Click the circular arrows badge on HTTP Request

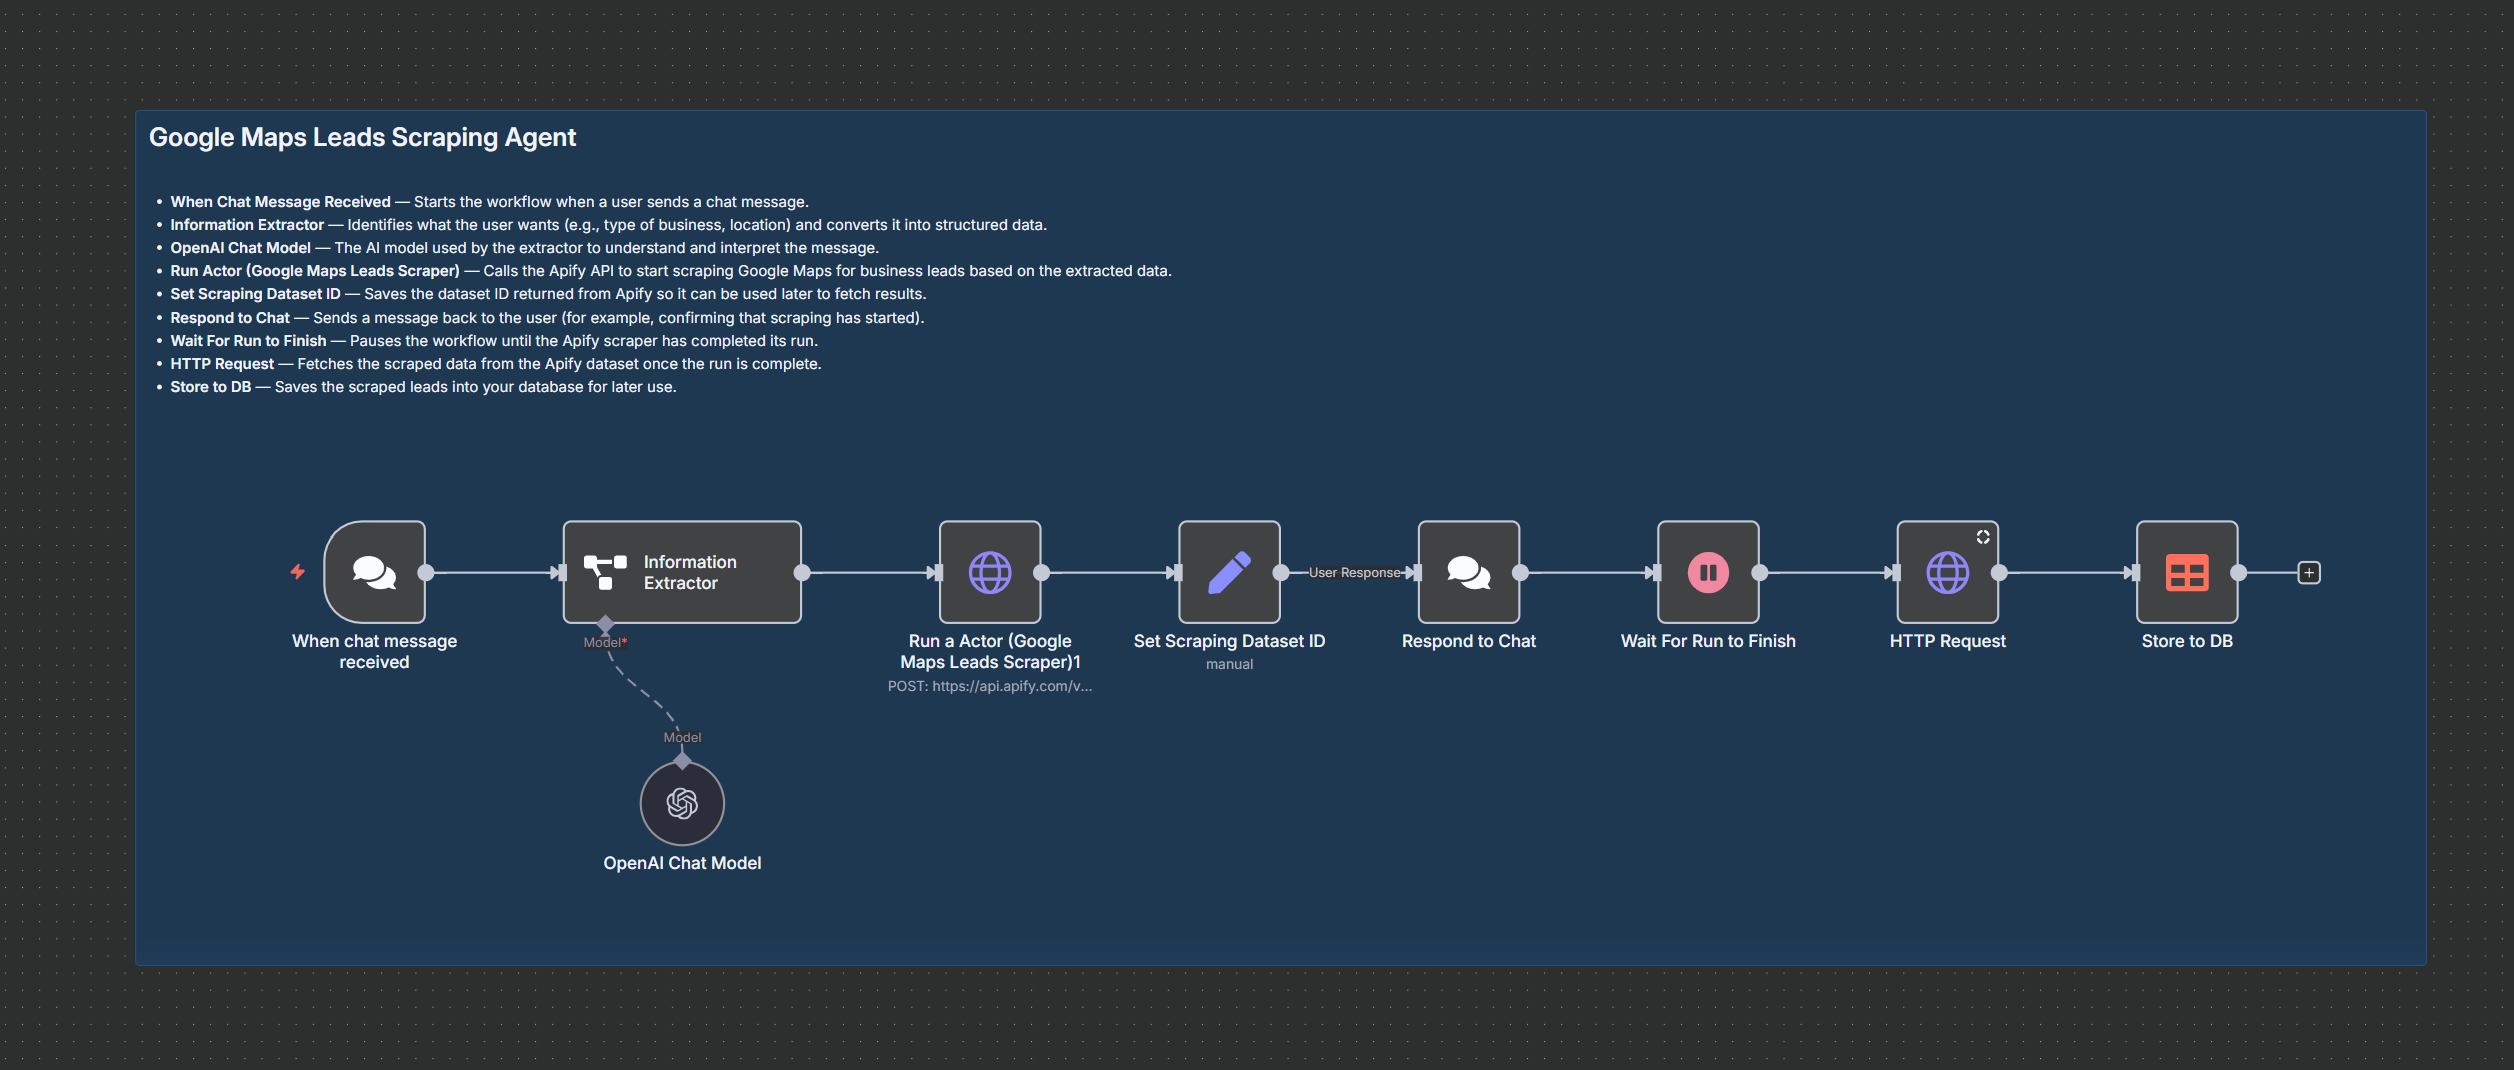tap(1982, 537)
